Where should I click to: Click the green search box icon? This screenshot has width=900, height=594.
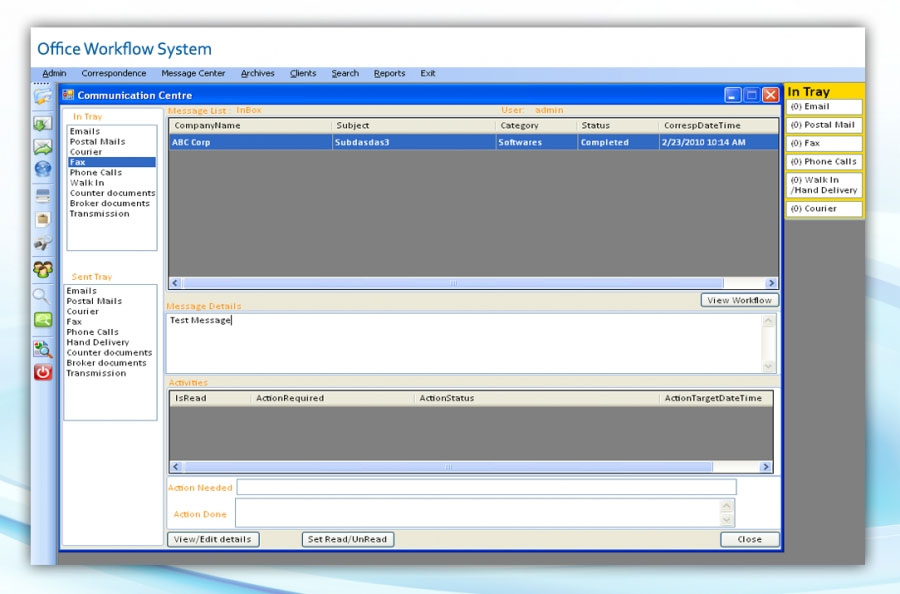click(x=42, y=320)
